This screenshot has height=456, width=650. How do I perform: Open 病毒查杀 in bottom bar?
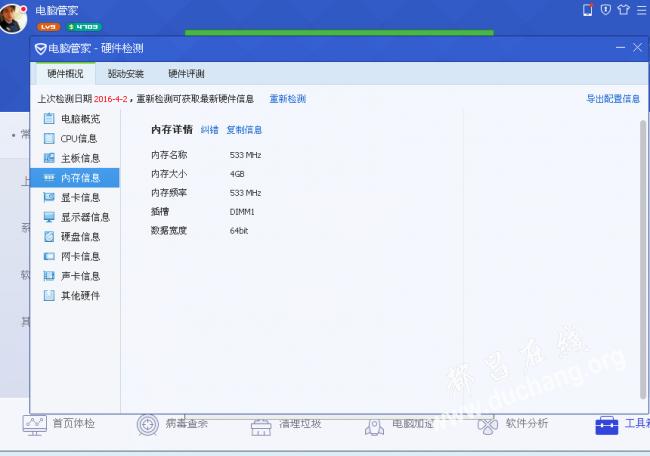(x=172, y=424)
